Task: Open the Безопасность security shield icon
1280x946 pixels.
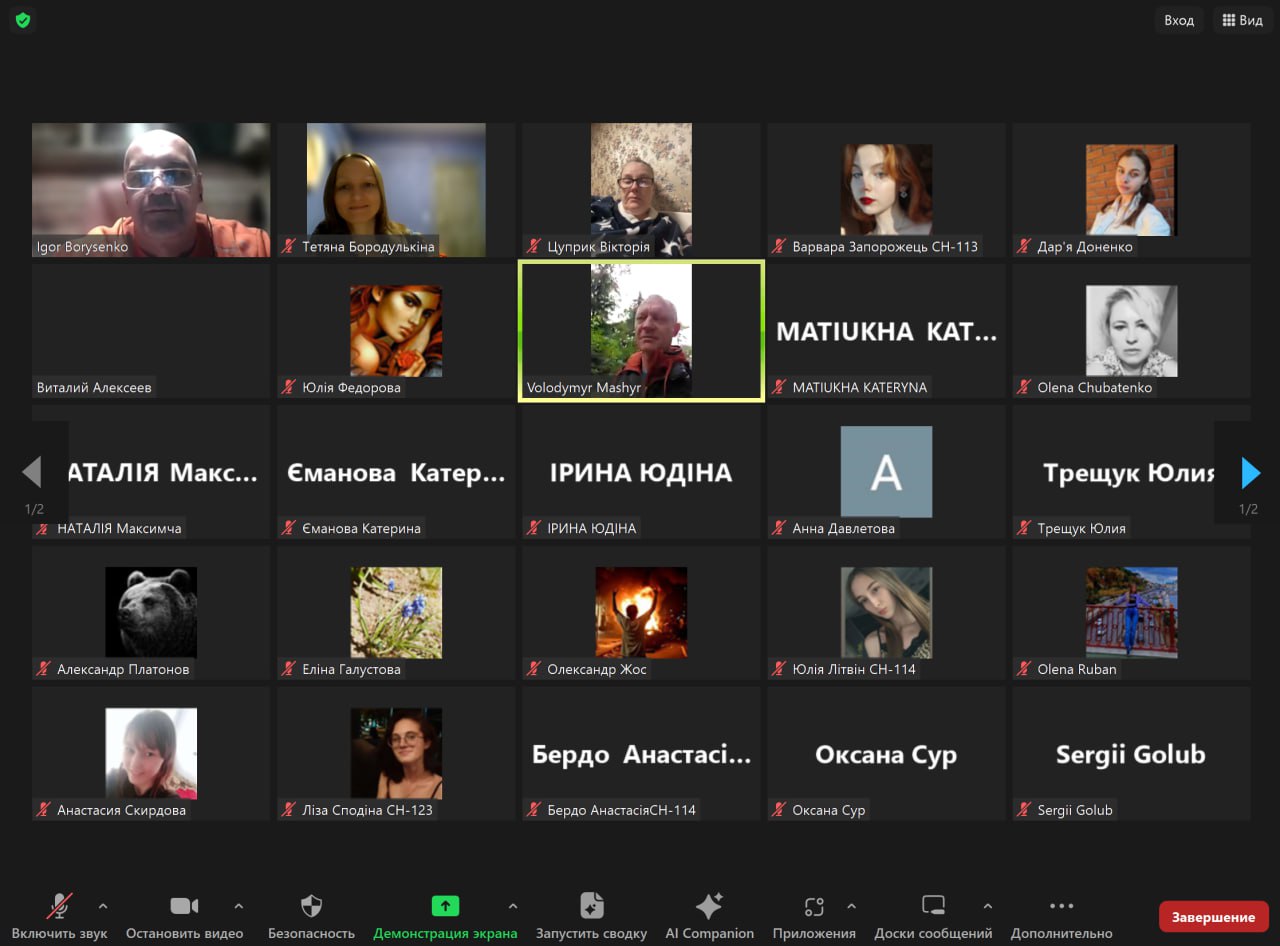Action: click(311, 907)
